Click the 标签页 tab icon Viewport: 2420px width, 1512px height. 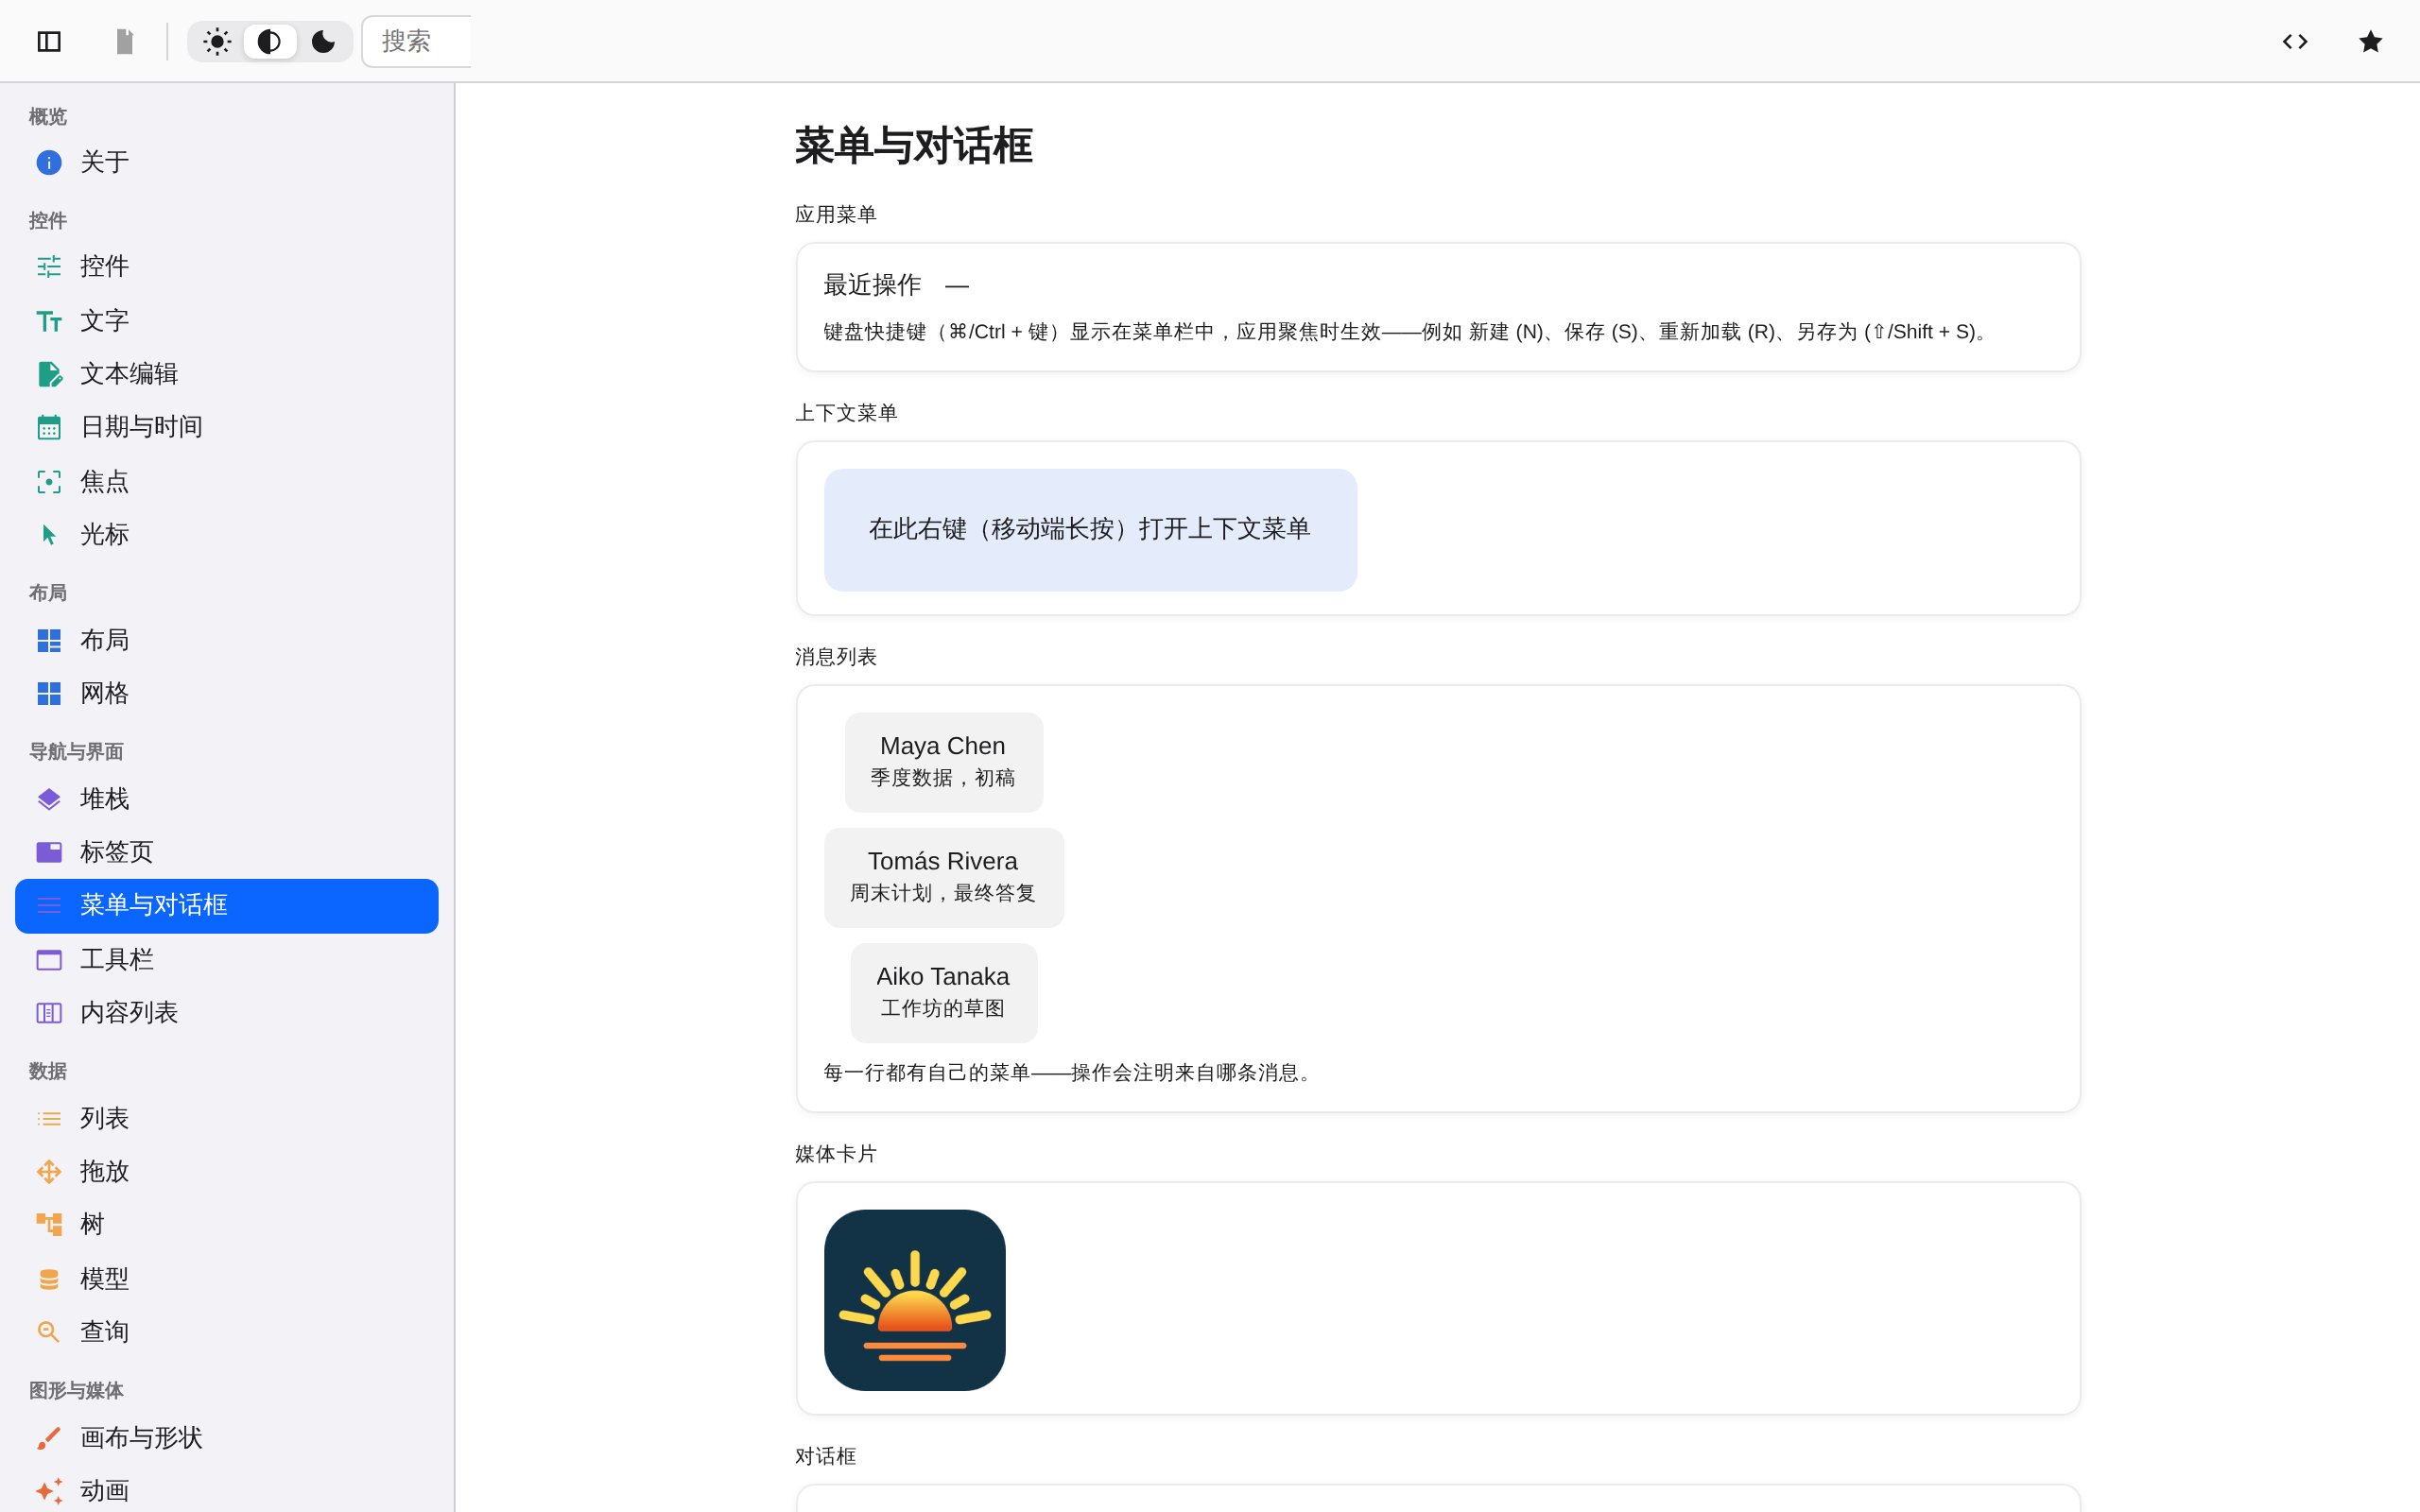click(49, 852)
